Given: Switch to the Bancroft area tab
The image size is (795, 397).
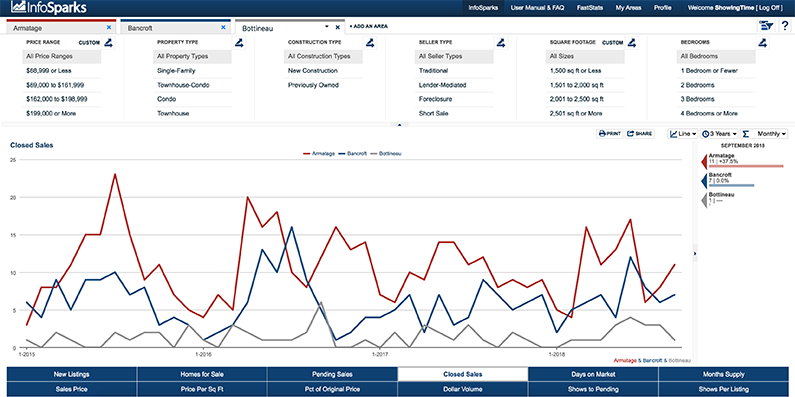Looking at the screenshot, I should click(175, 28).
